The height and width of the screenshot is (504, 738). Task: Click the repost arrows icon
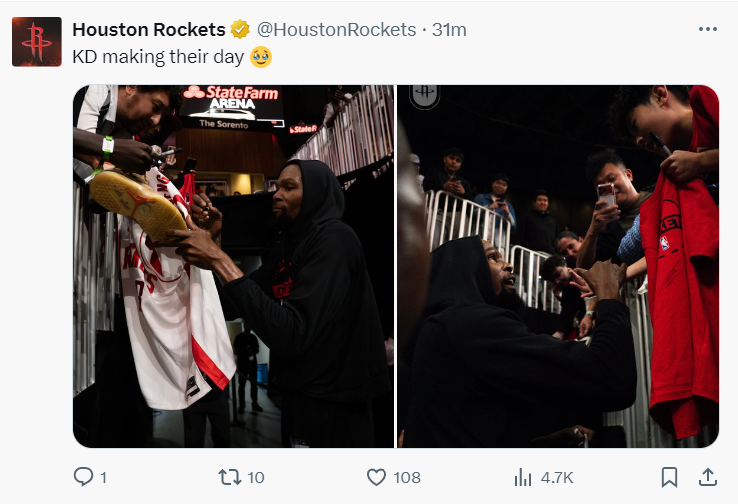[229, 477]
